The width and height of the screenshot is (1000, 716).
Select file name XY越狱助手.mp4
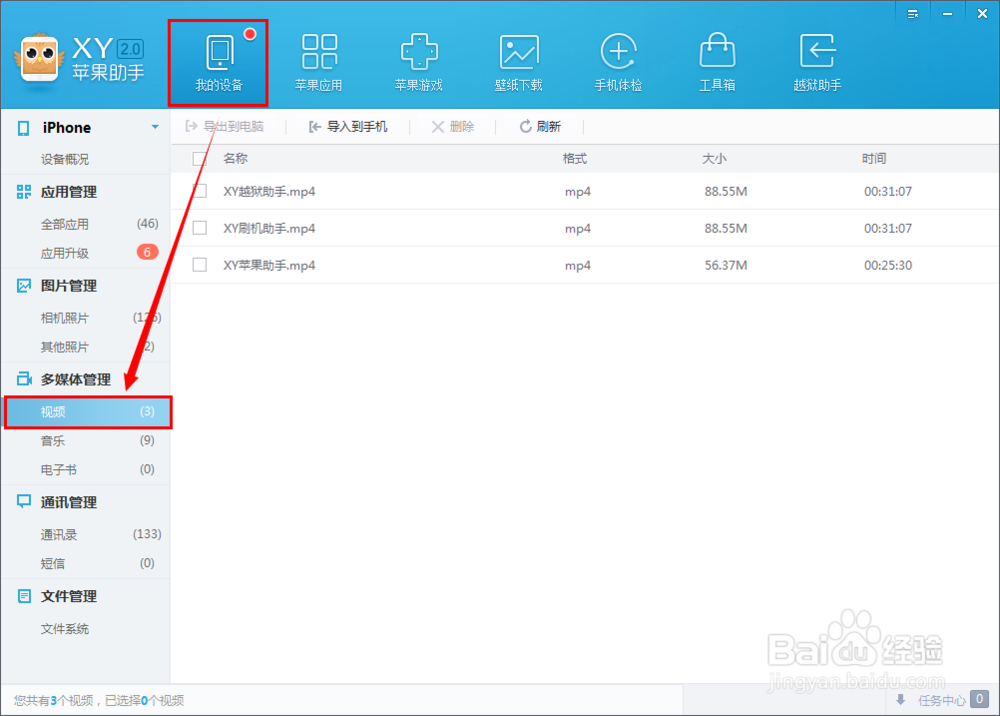(x=269, y=191)
